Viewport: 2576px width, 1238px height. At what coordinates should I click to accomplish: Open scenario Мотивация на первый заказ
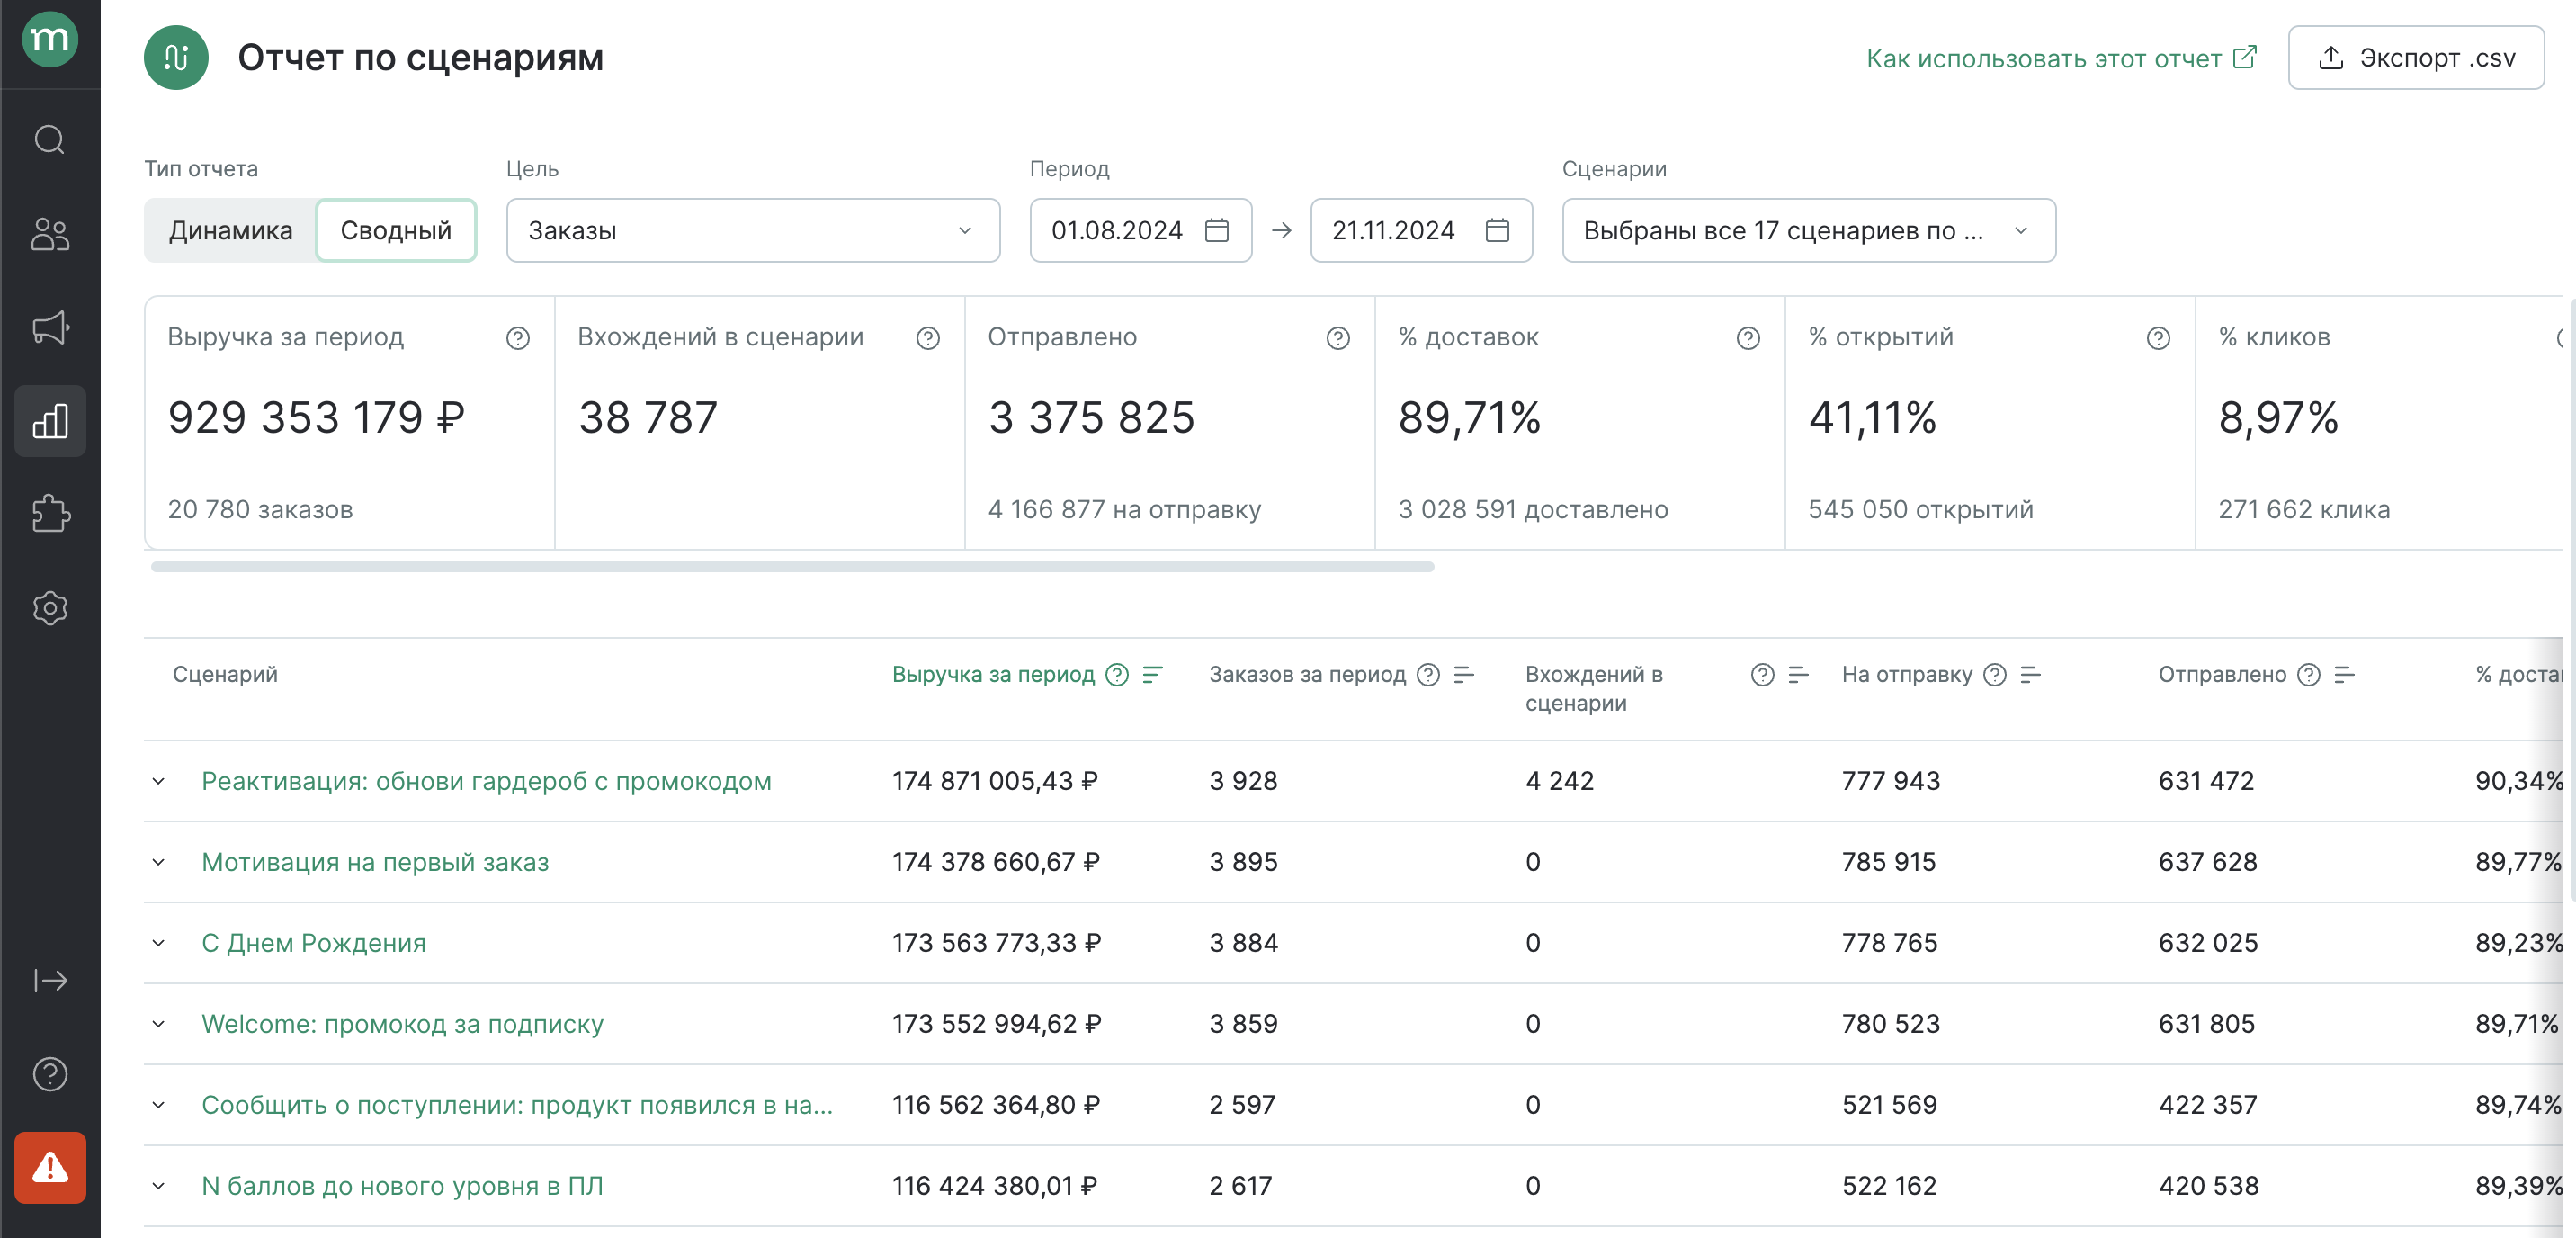point(375,862)
